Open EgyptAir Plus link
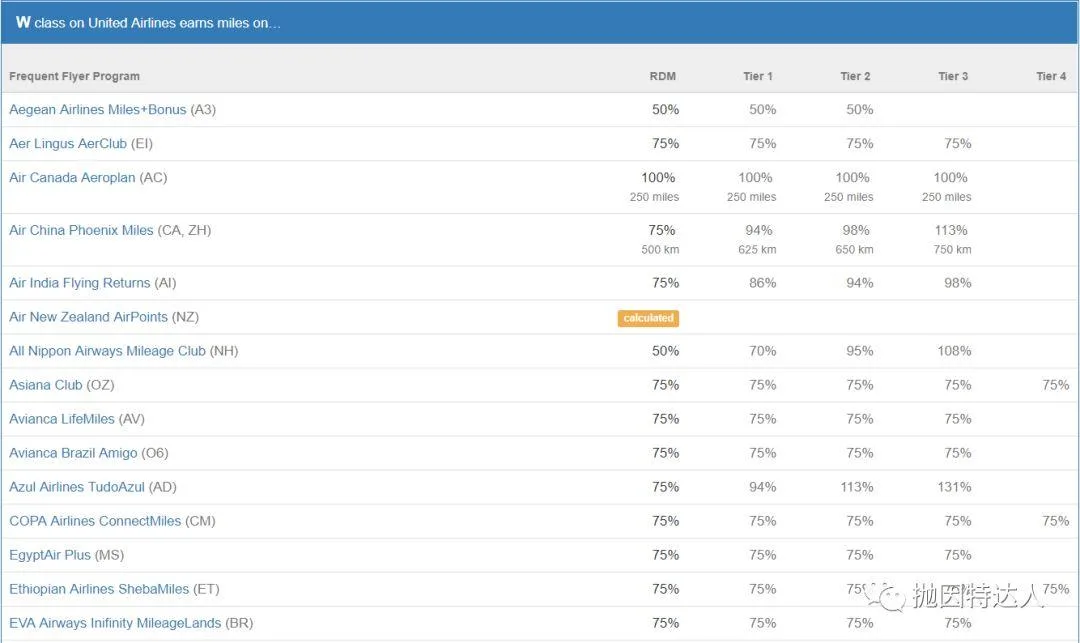Image resolution: width=1080 pixels, height=643 pixels. coord(50,555)
